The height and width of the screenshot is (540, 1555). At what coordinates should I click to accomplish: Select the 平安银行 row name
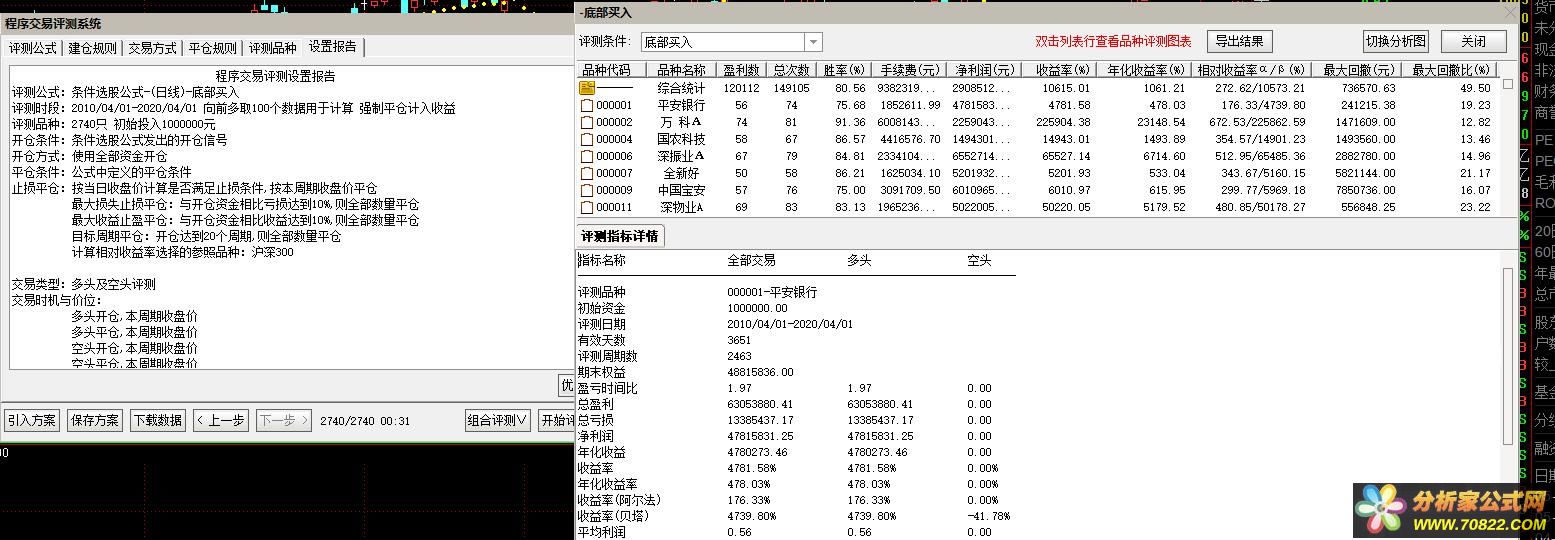coord(681,105)
